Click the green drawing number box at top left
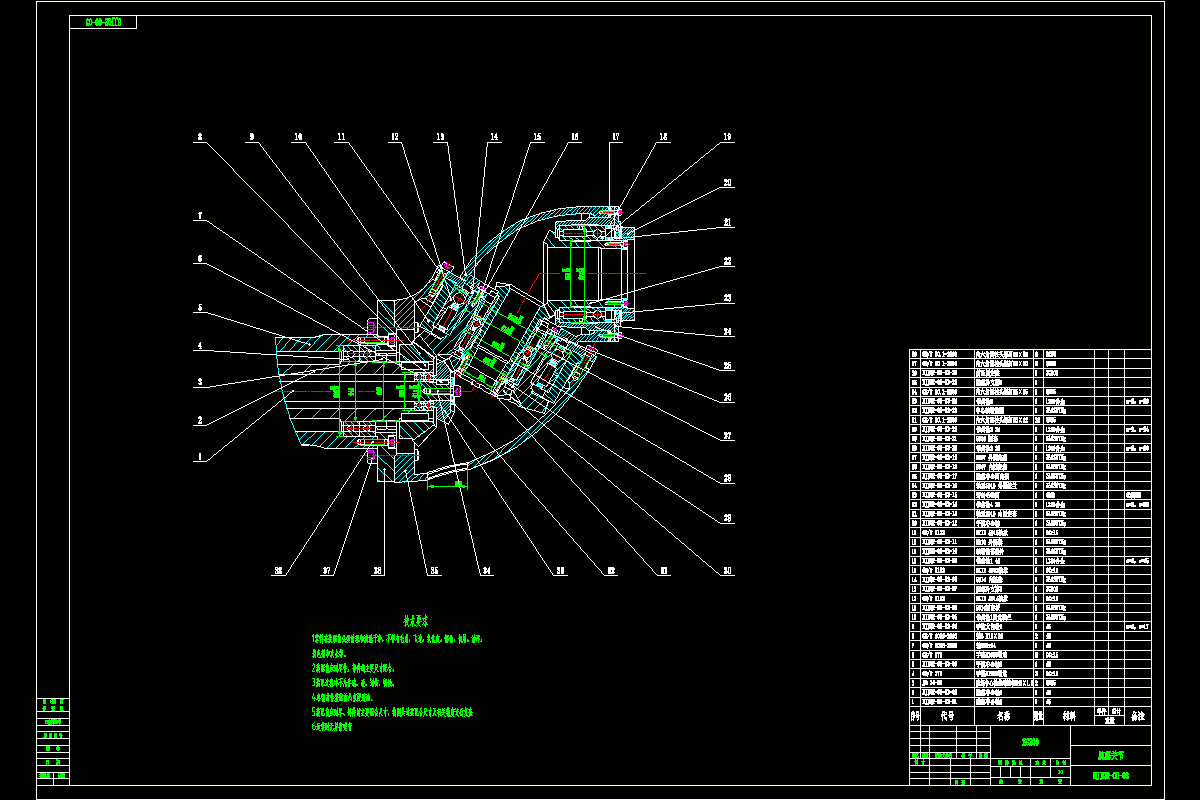The image size is (1200, 800). [103, 22]
